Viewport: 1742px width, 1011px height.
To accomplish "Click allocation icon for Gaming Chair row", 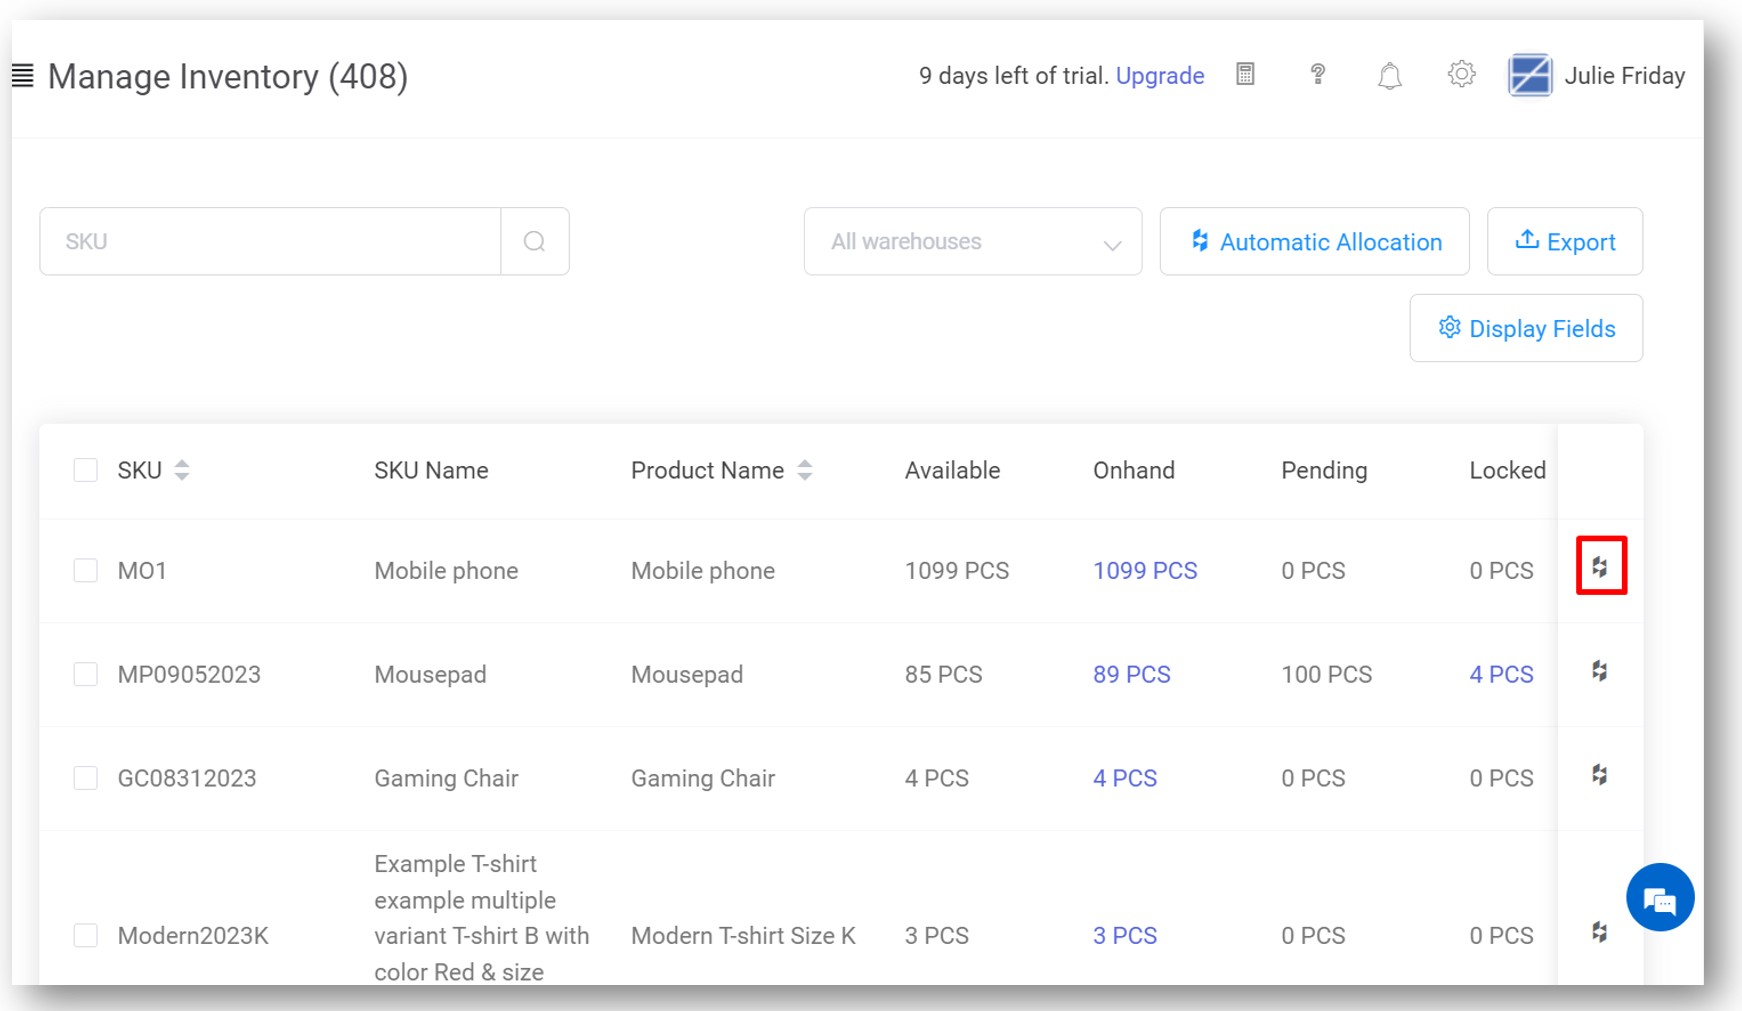I will 1600,775.
